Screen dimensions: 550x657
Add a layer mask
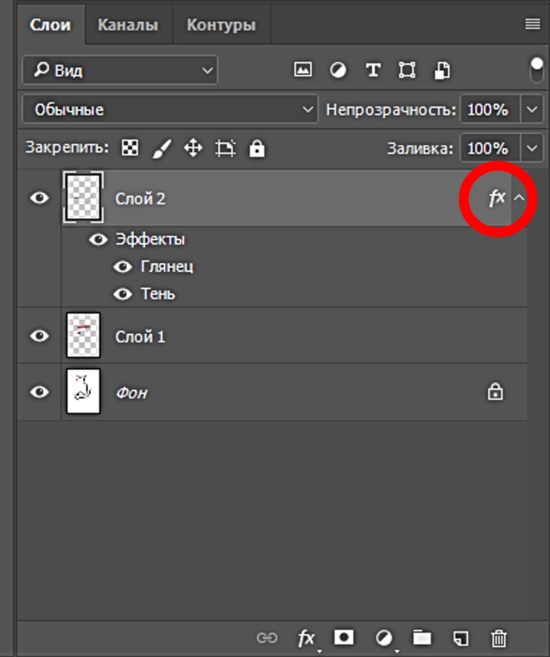coord(343,637)
